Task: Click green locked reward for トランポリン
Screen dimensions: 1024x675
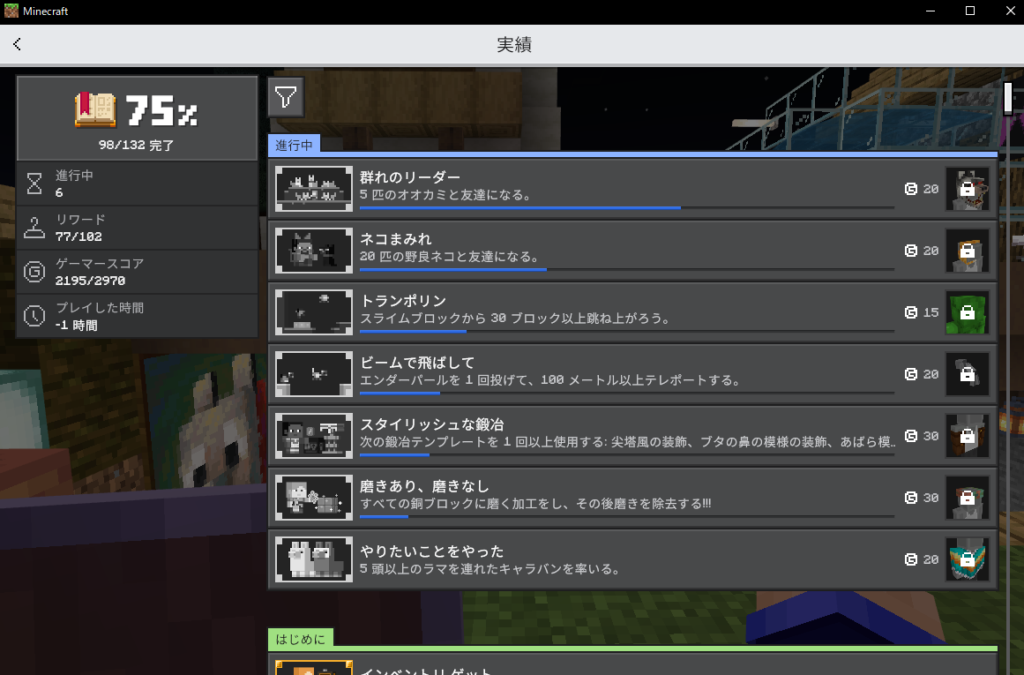Action: (x=967, y=312)
